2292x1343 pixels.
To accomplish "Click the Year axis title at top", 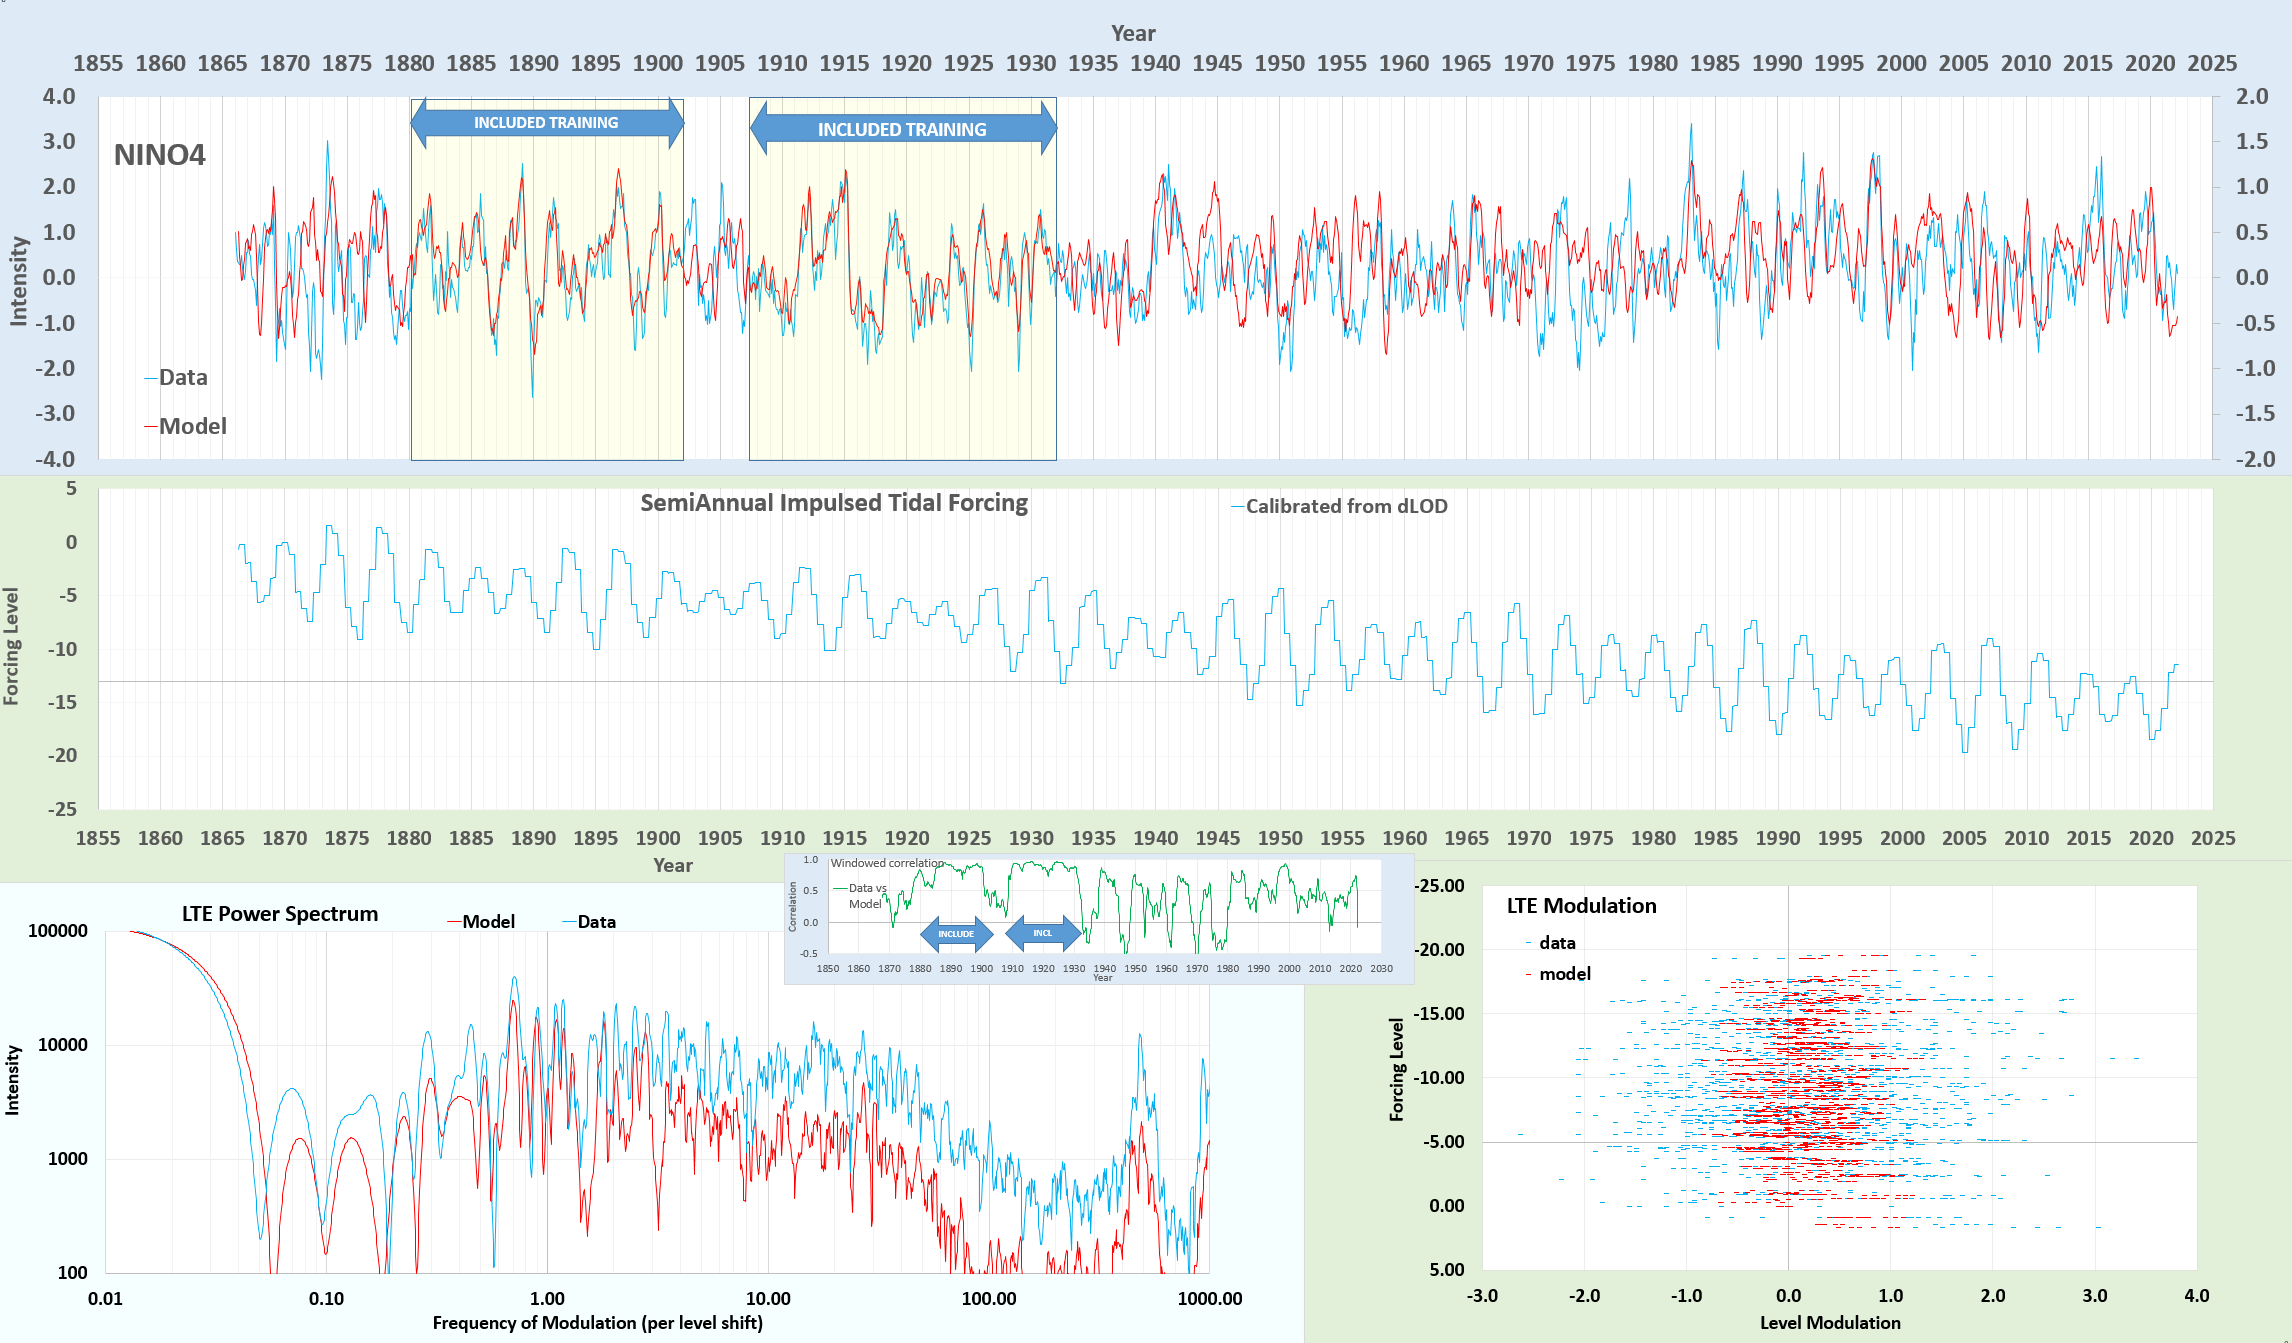I will point(1133,33).
